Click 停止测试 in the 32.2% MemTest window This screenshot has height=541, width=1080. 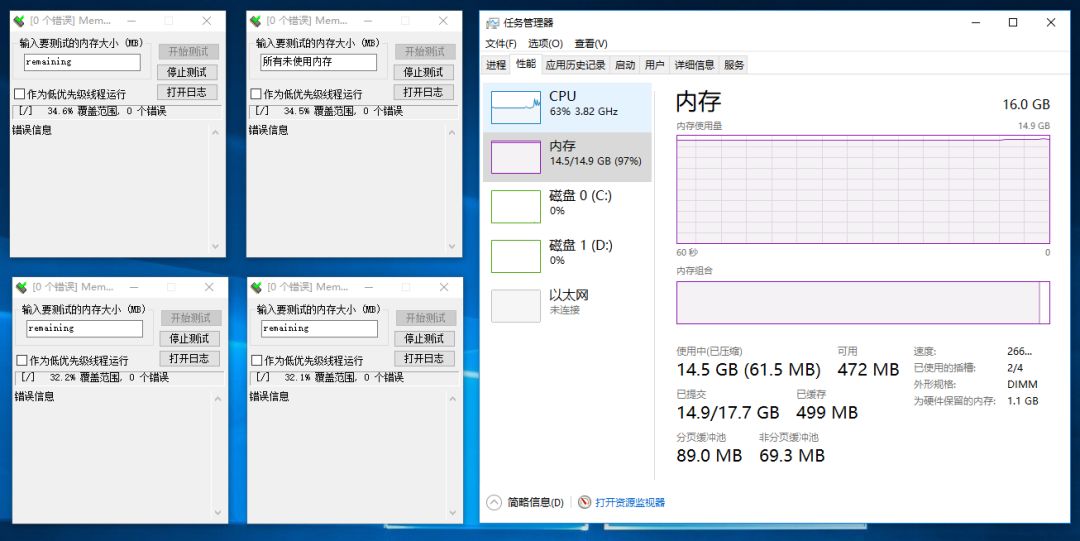(x=189, y=338)
